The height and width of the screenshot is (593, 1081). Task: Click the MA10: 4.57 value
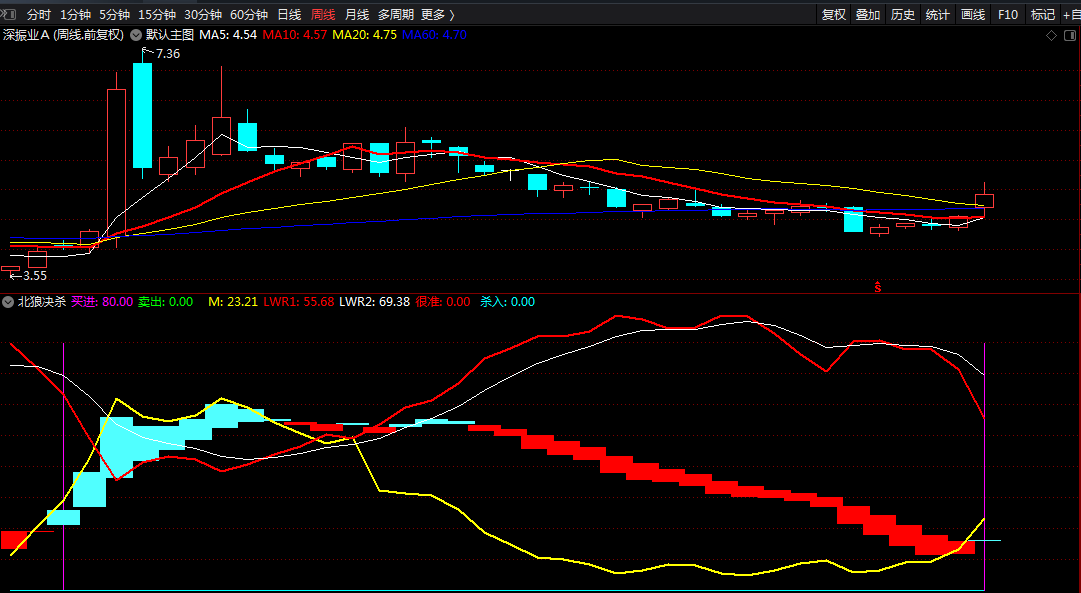click(x=295, y=35)
